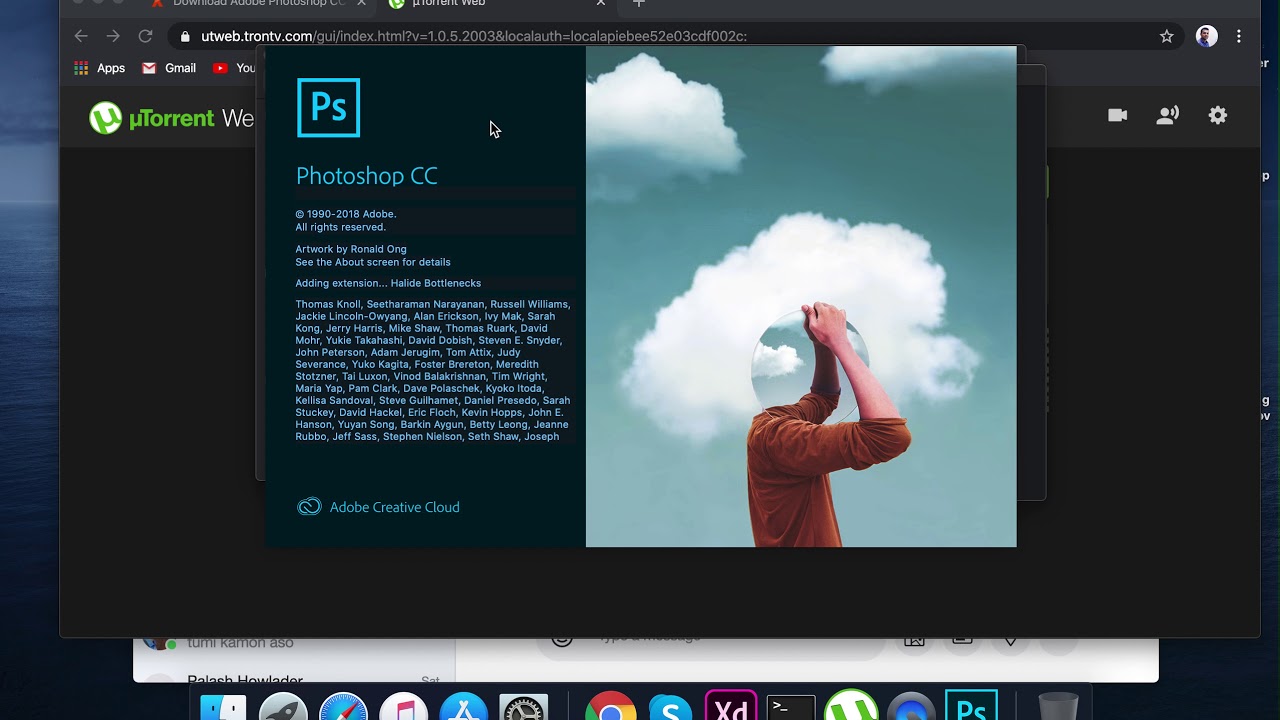Image resolution: width=1280 pixels, height=720 pixels.
Task: Click "Artwork by Ronald Ong" text
Action: point(351,249)
